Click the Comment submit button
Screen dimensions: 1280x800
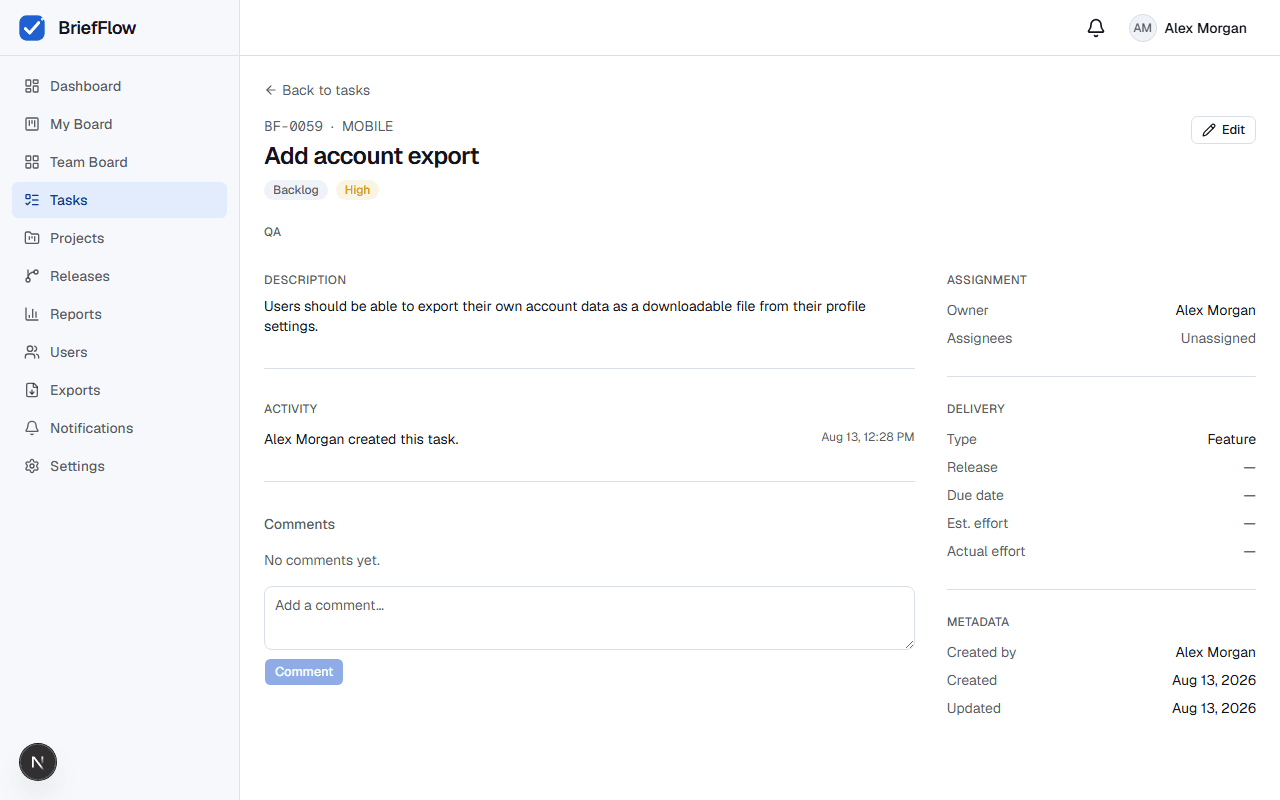pyautogui.click(x=304, y=672)
